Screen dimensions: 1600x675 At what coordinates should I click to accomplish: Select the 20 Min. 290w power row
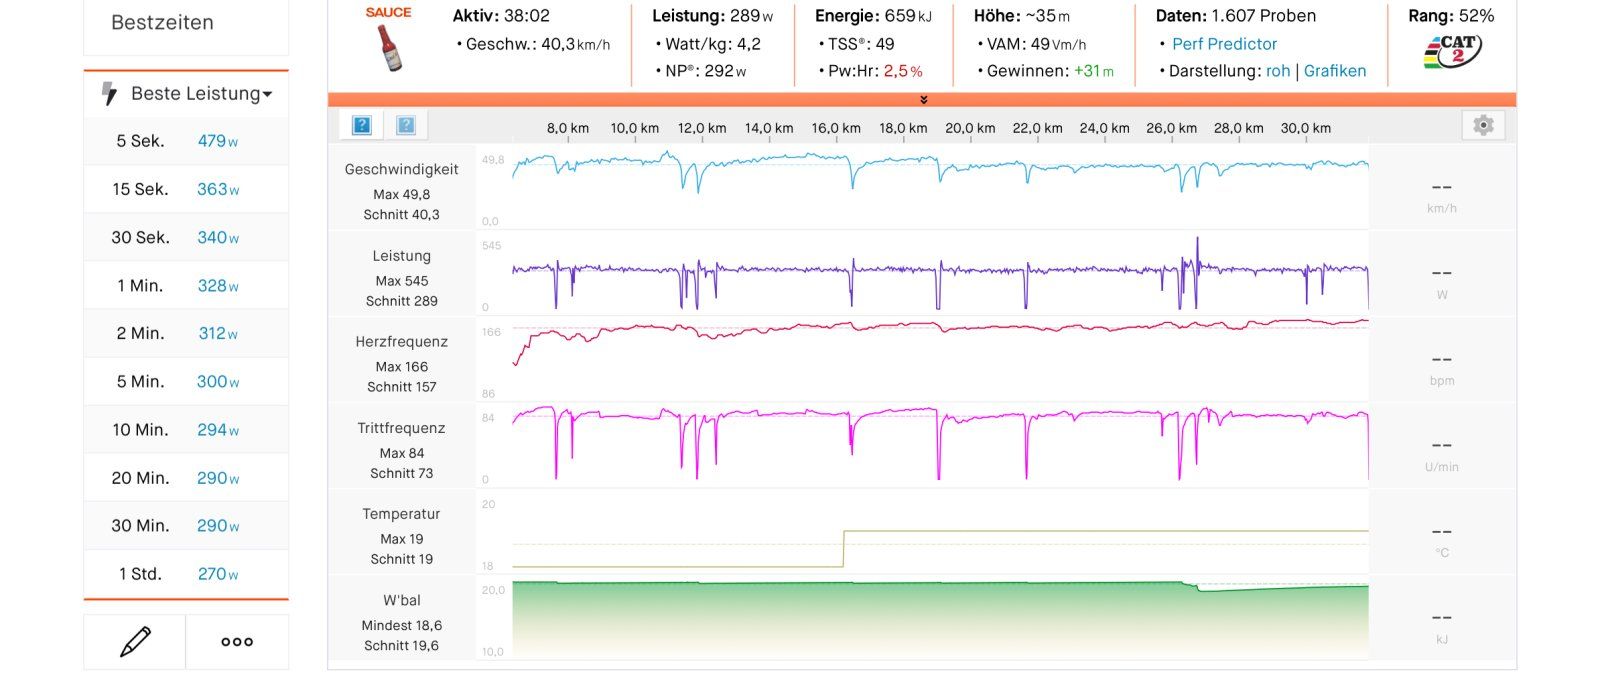click(x=186, y=478)
